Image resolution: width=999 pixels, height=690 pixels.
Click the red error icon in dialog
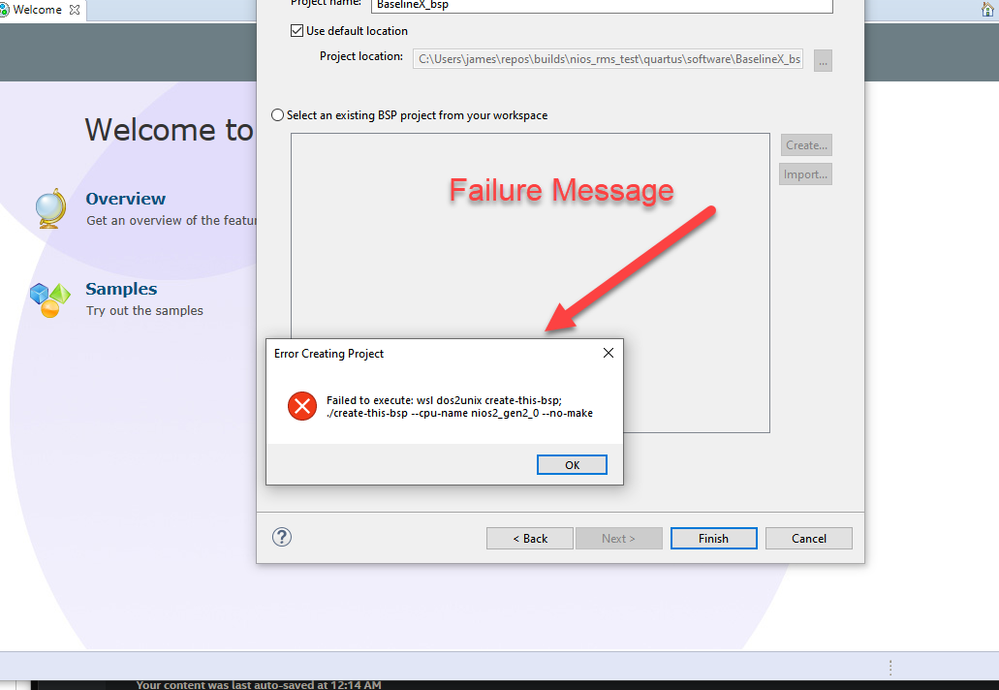click(x=302, y=406)
